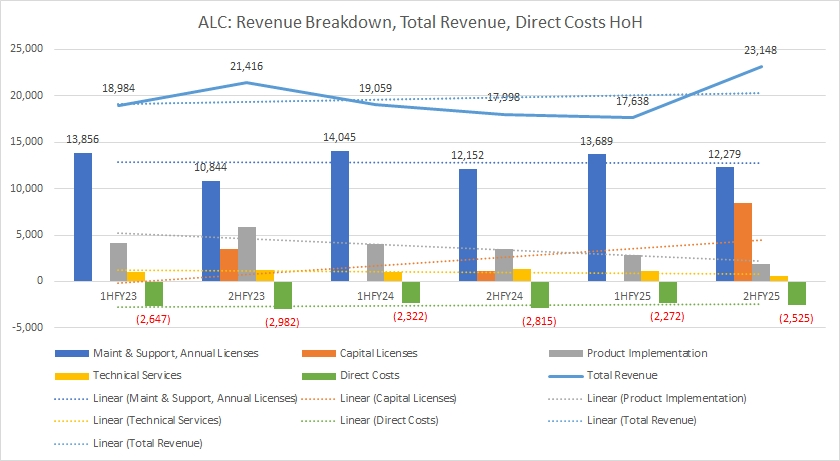Click the 13,856 data label
The image size is (840, 461).
click(83, 138)
